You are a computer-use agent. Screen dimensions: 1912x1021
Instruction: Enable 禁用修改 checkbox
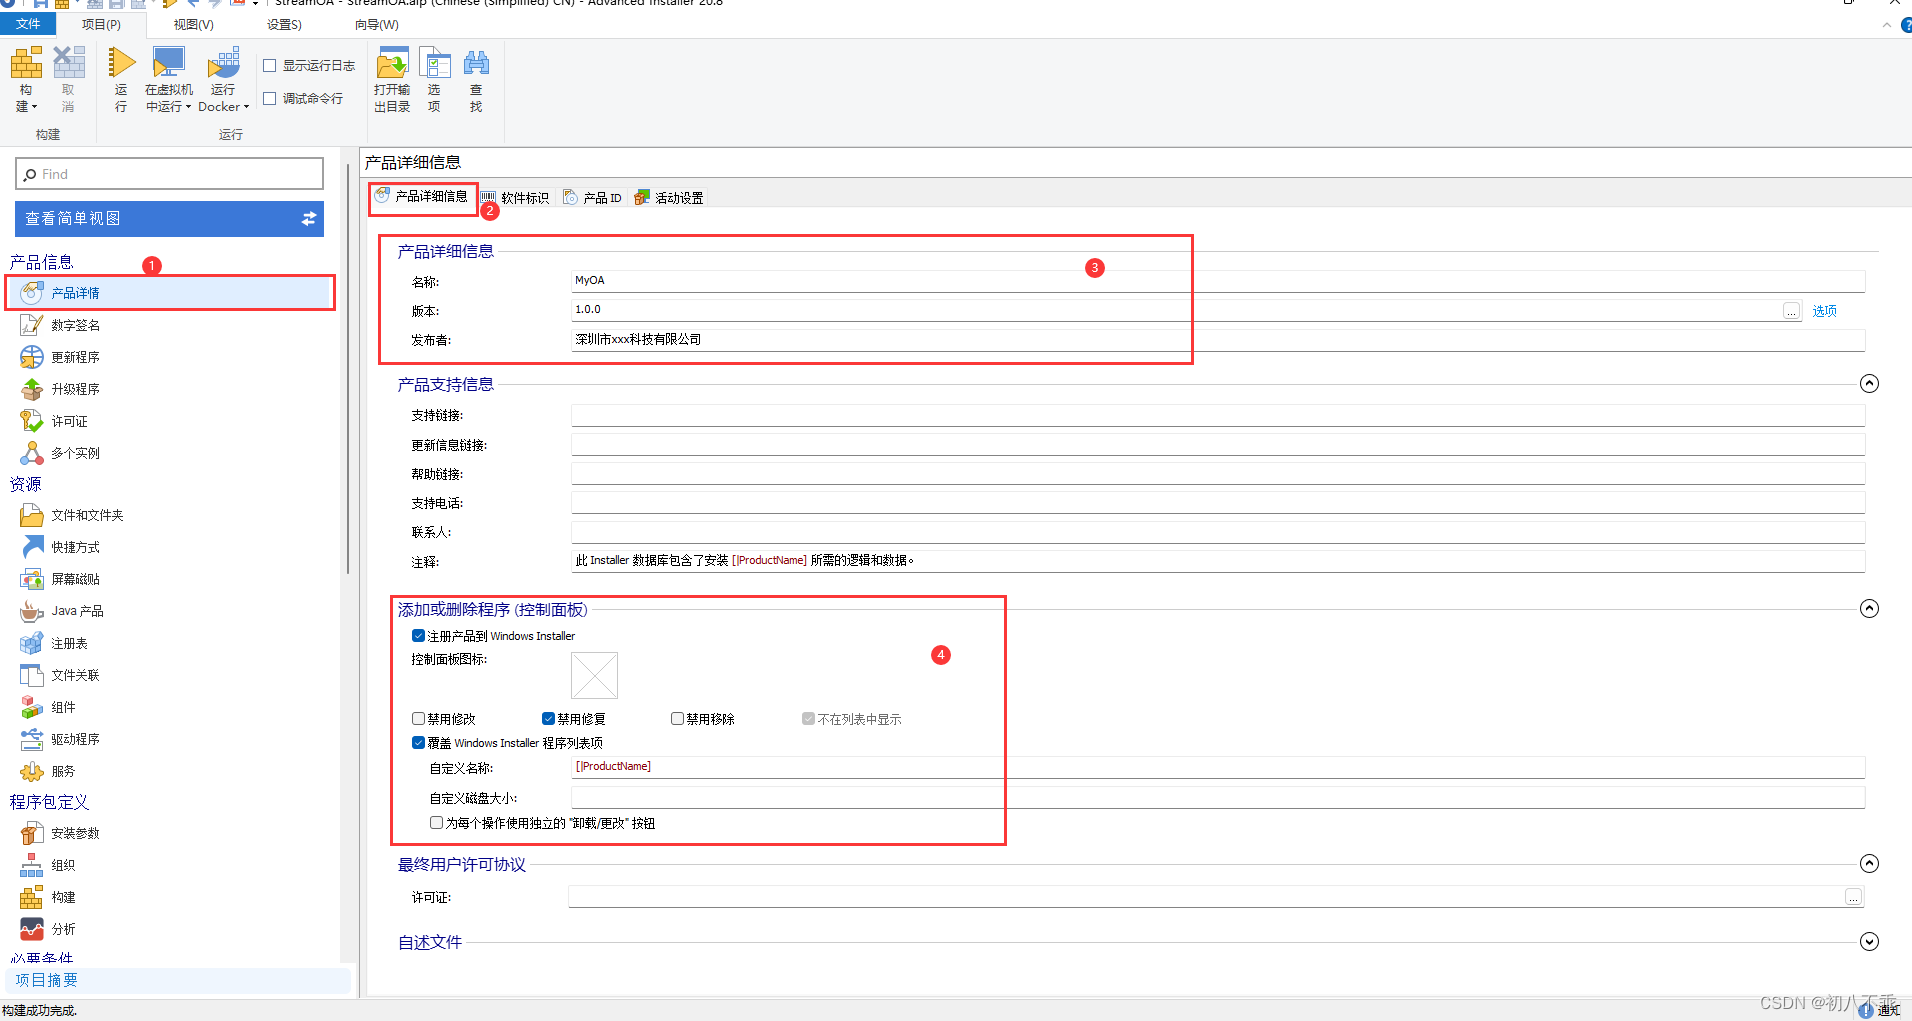[x=418, y=719]
